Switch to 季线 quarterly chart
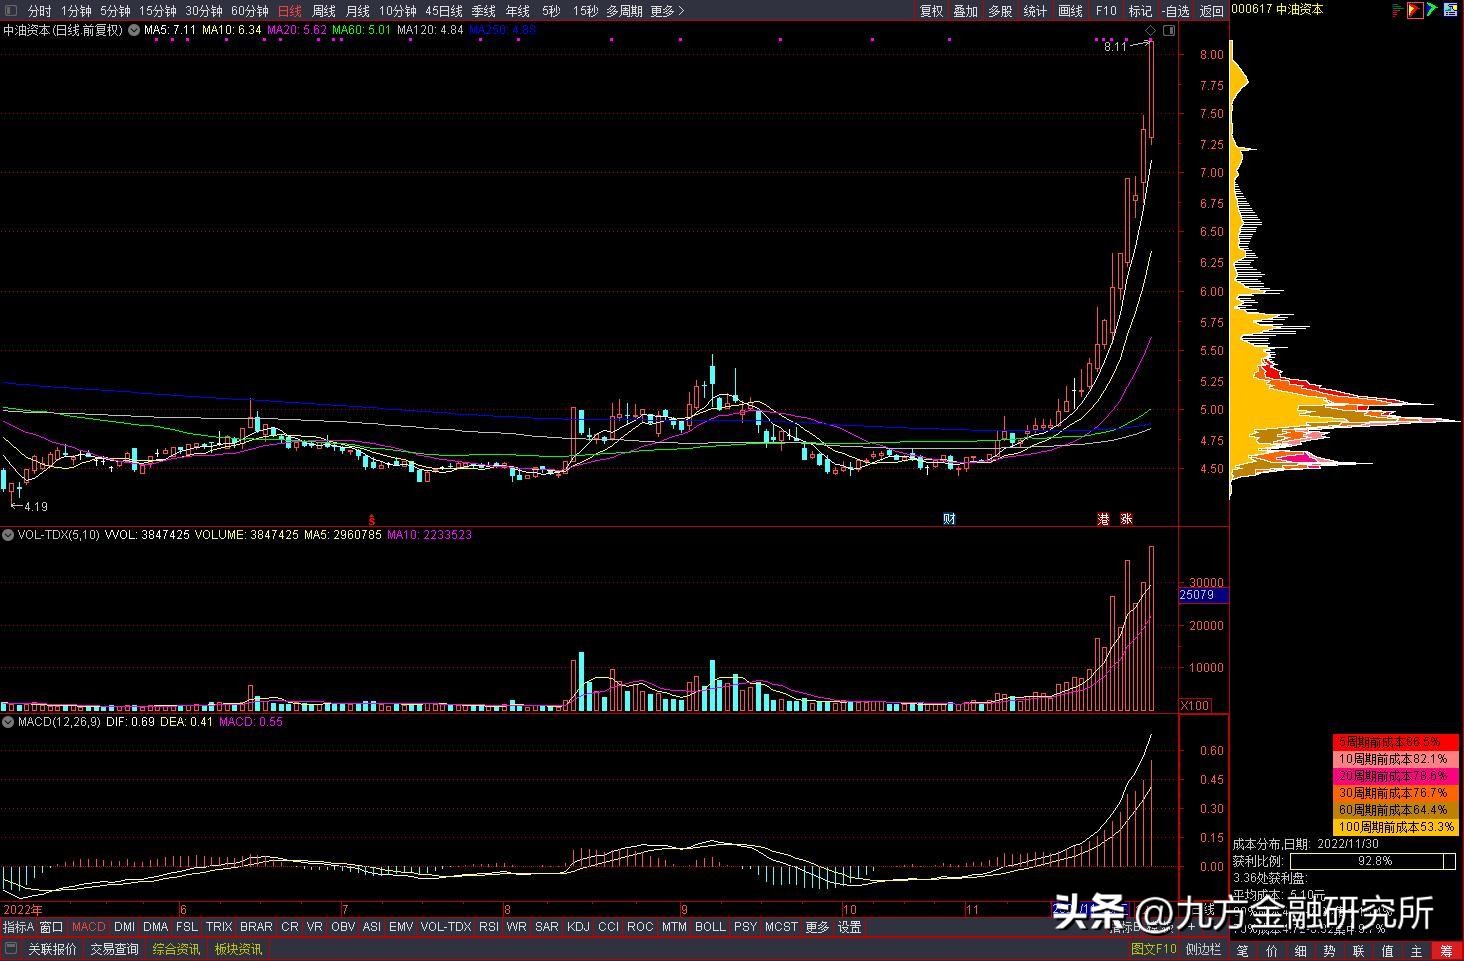Screen dimensions: 1464x961 click(x=484, y=11)
